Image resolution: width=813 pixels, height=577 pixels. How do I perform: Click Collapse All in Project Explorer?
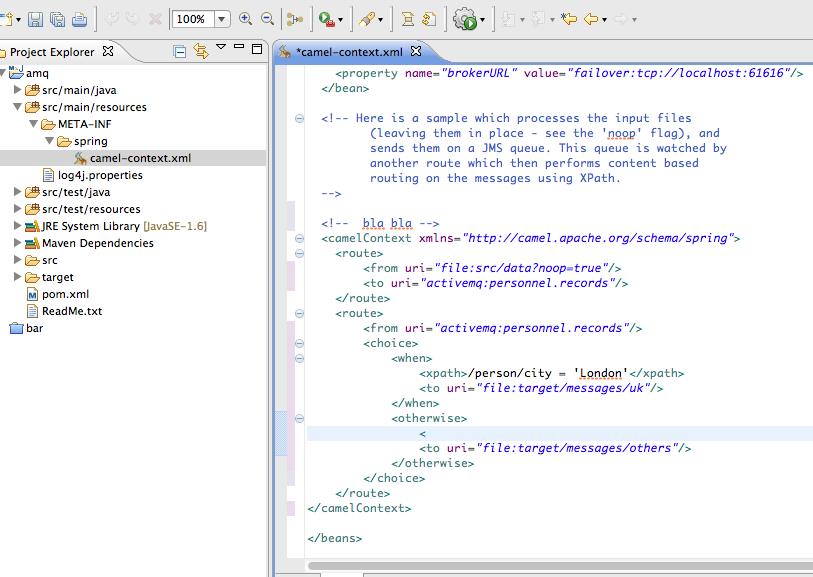[x=180, y=51]
